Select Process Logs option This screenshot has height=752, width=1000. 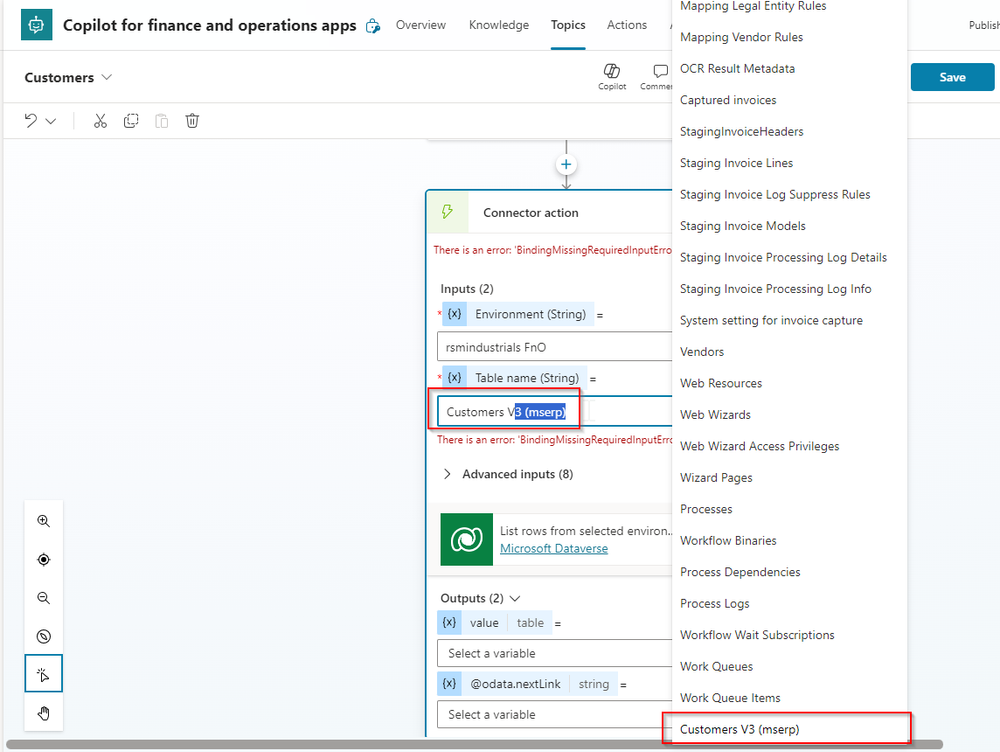click(790, 603)
